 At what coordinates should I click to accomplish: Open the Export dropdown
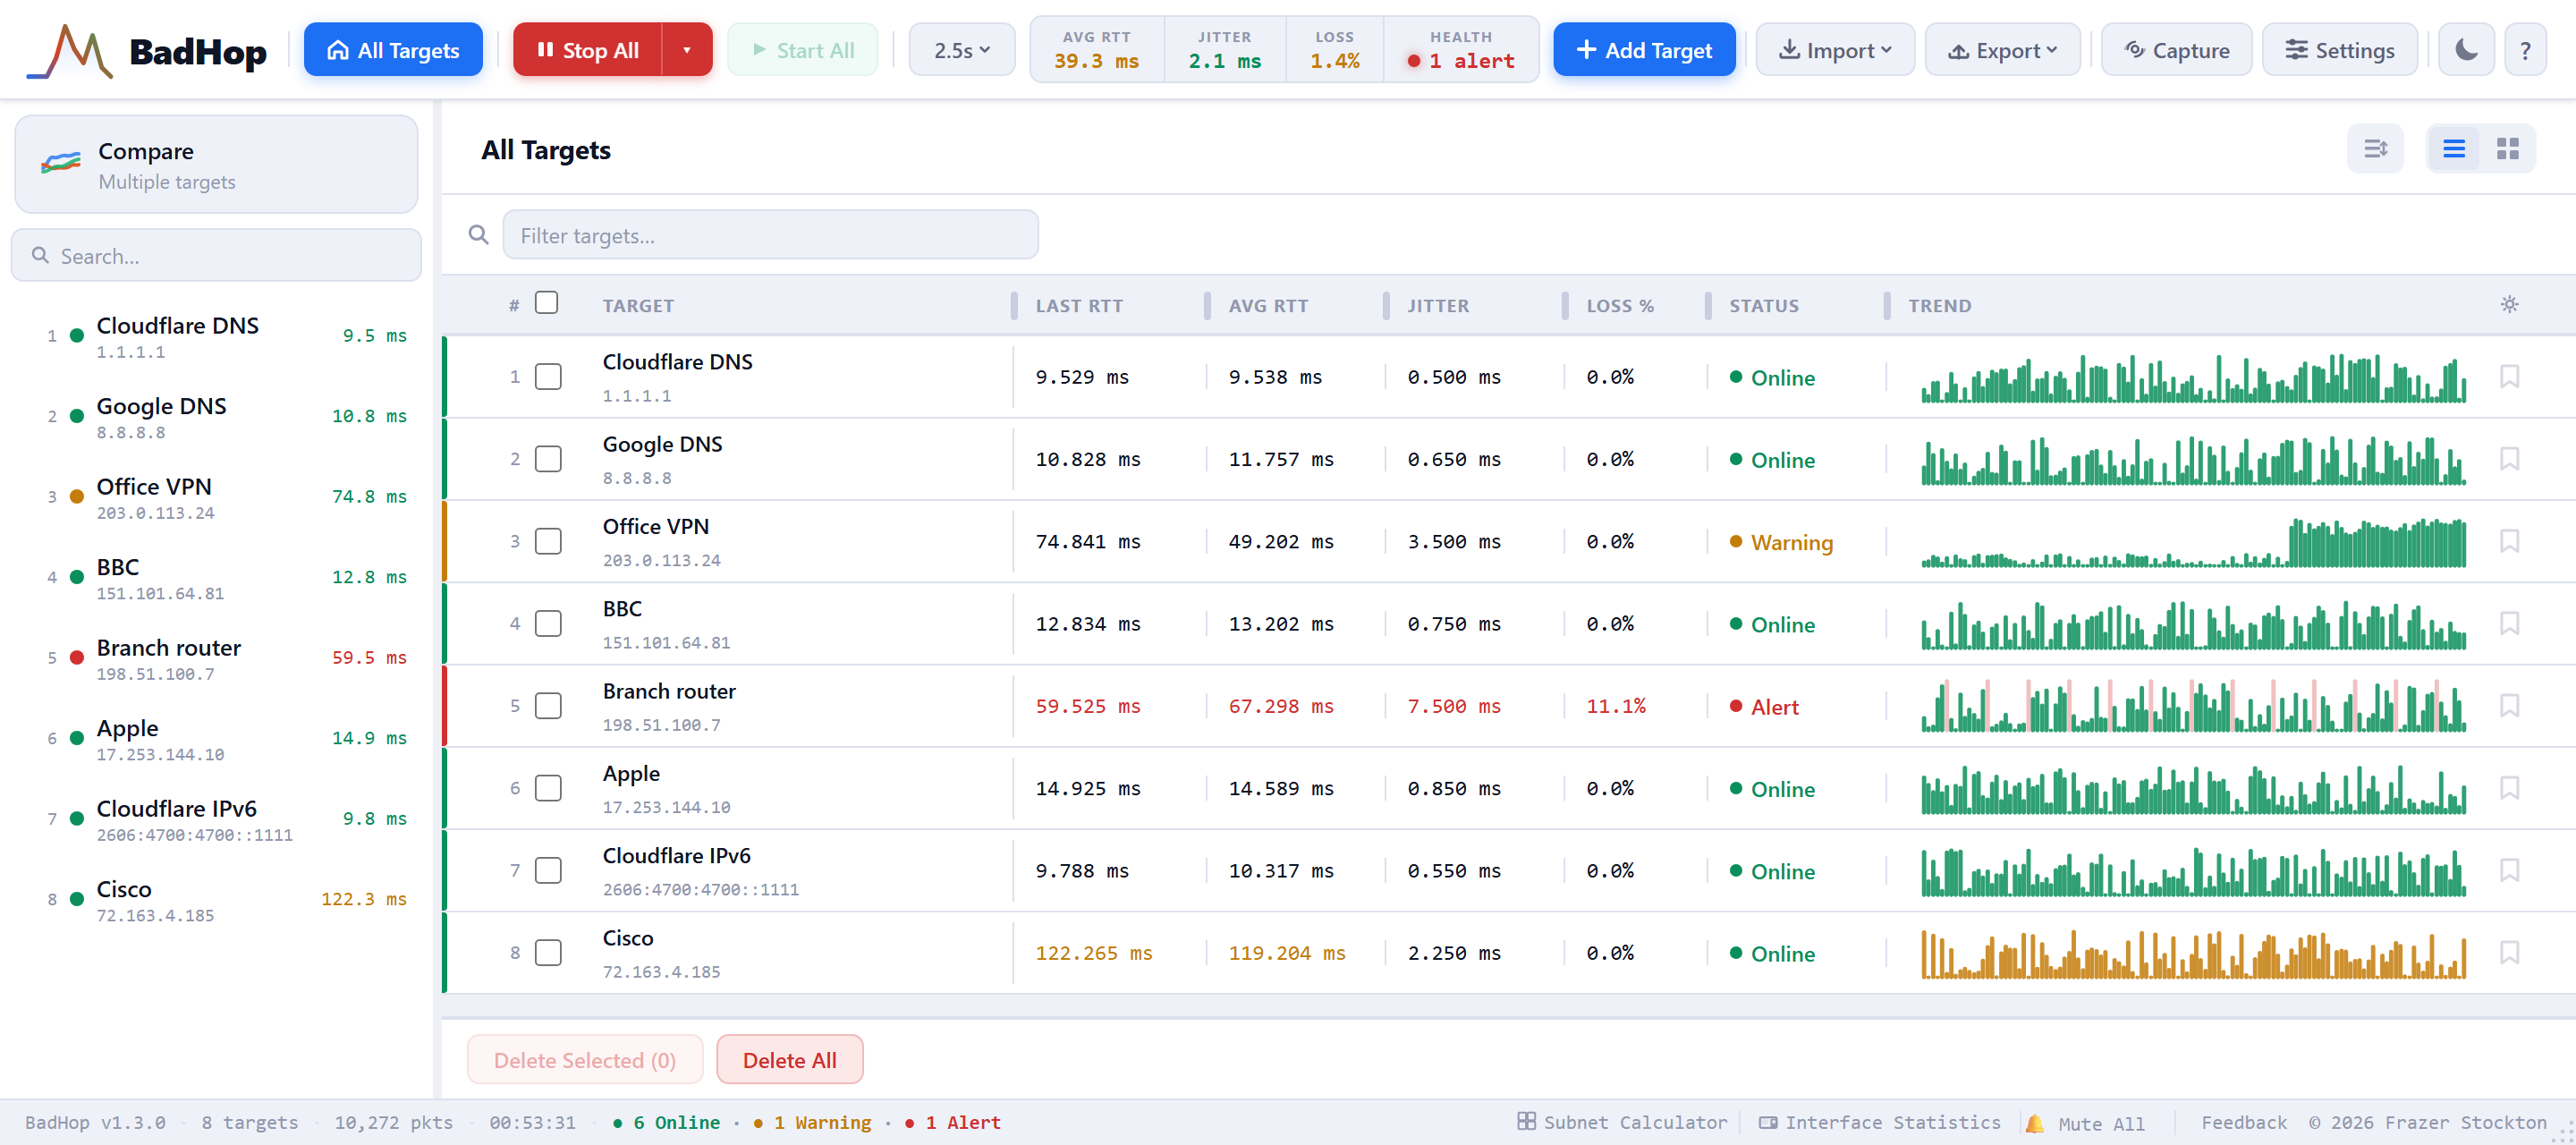[x=2002, y=50]
